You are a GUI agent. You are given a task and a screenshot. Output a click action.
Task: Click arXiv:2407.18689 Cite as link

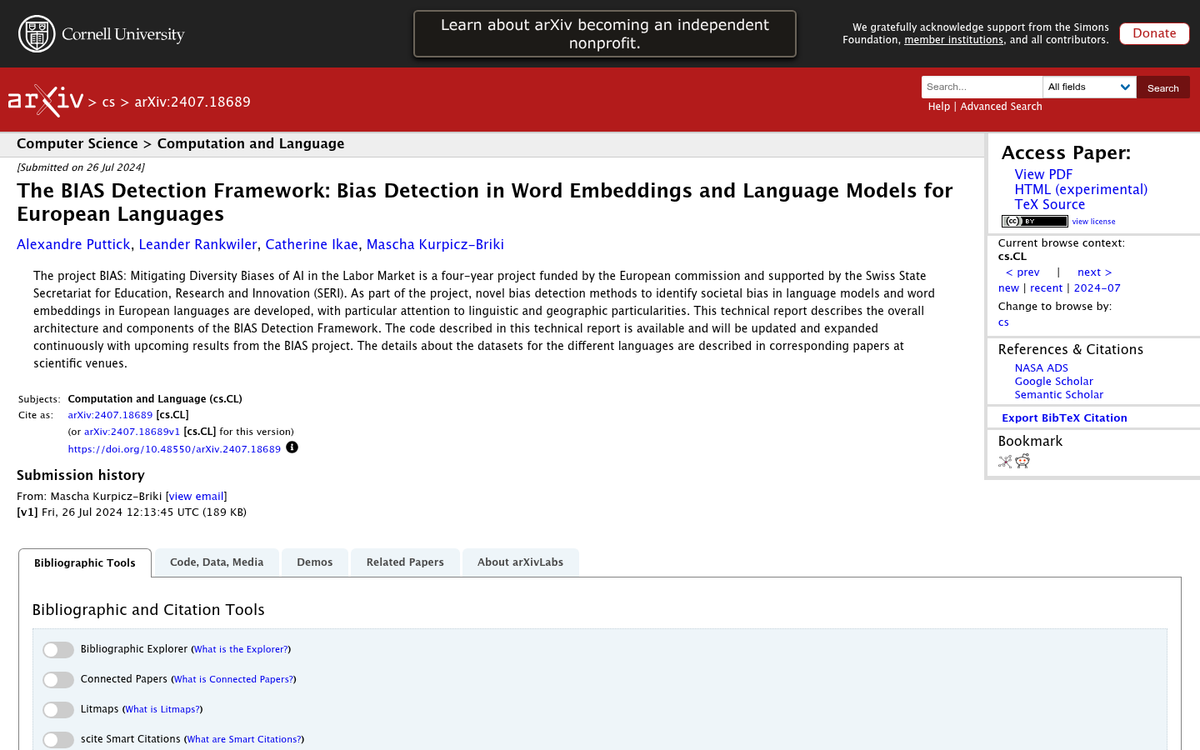tap(110, 415)
